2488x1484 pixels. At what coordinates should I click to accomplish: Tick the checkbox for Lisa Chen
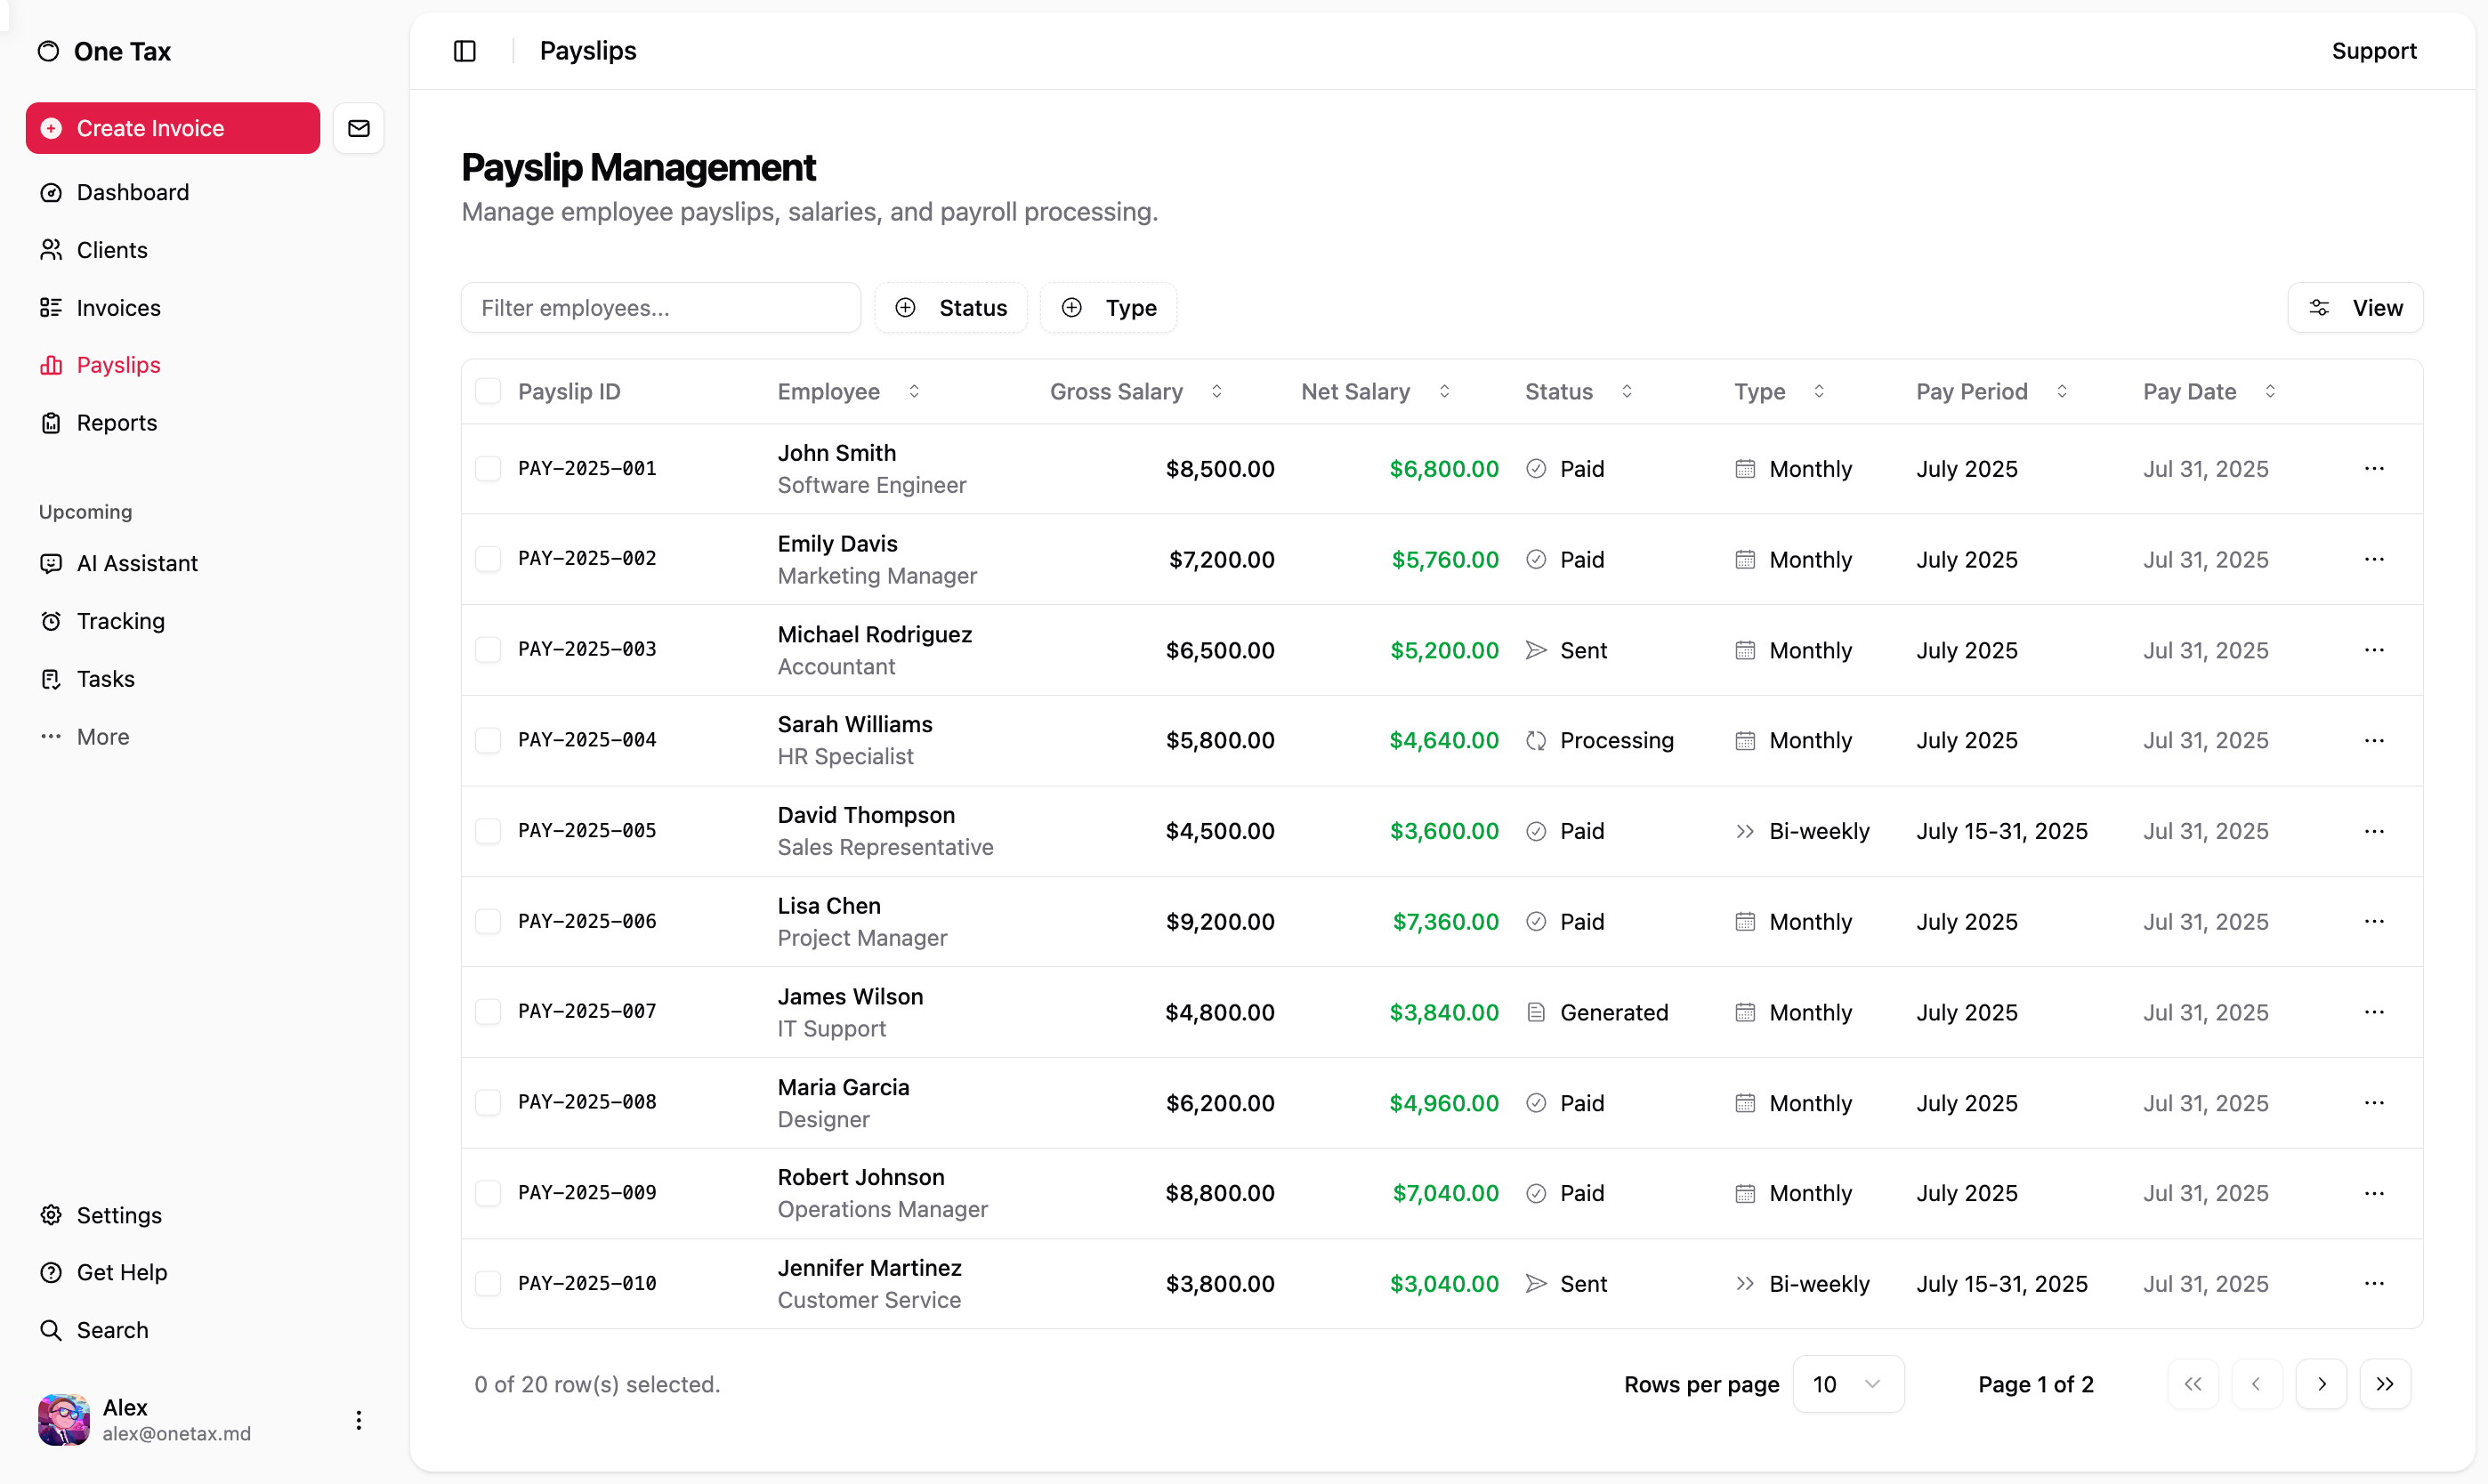coord(488,921)
